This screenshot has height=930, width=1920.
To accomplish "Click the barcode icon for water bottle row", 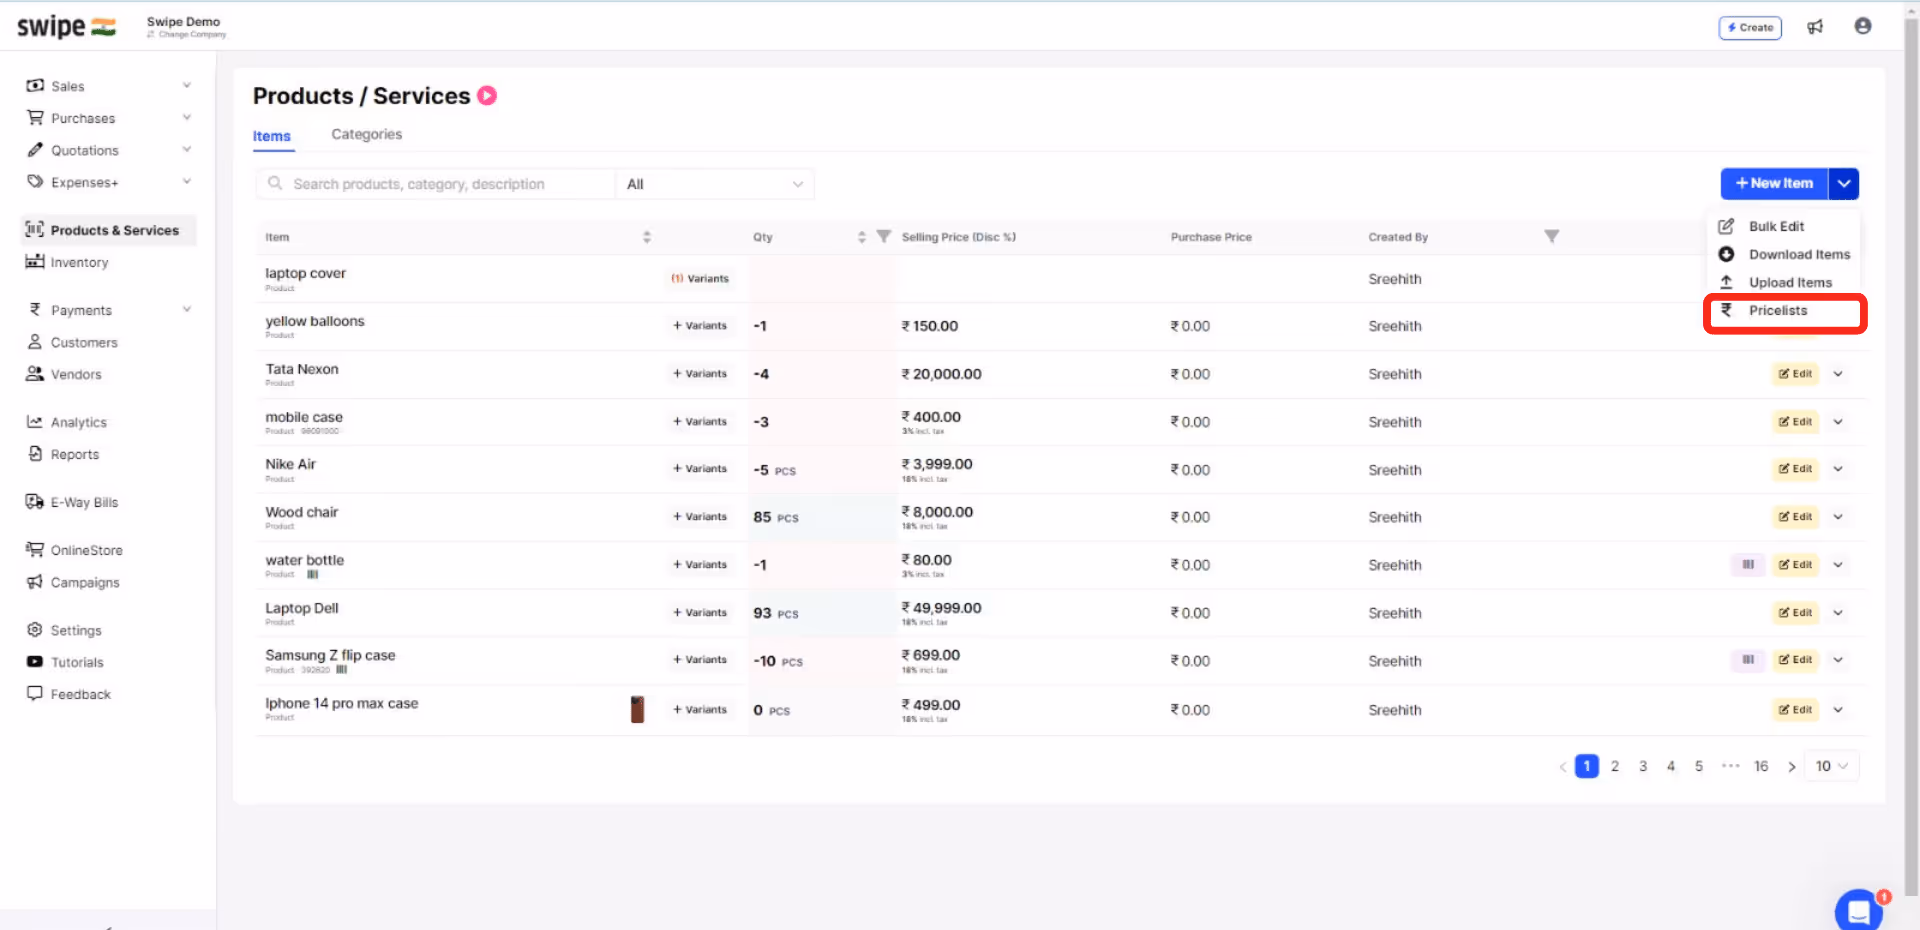I will (1748, 565).
